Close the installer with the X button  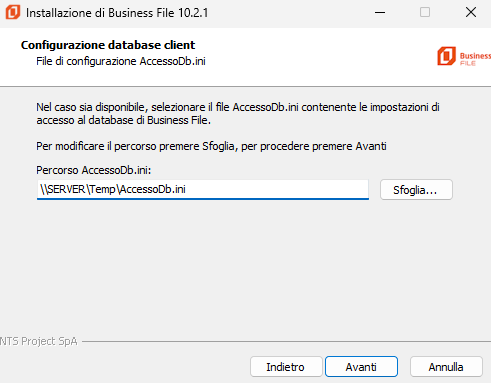pyautogui.click(x=471, y=13)
